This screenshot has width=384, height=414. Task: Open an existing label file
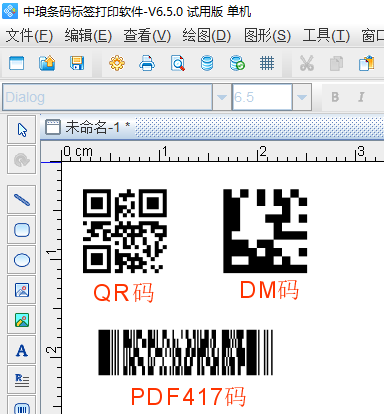coord(47,63)
